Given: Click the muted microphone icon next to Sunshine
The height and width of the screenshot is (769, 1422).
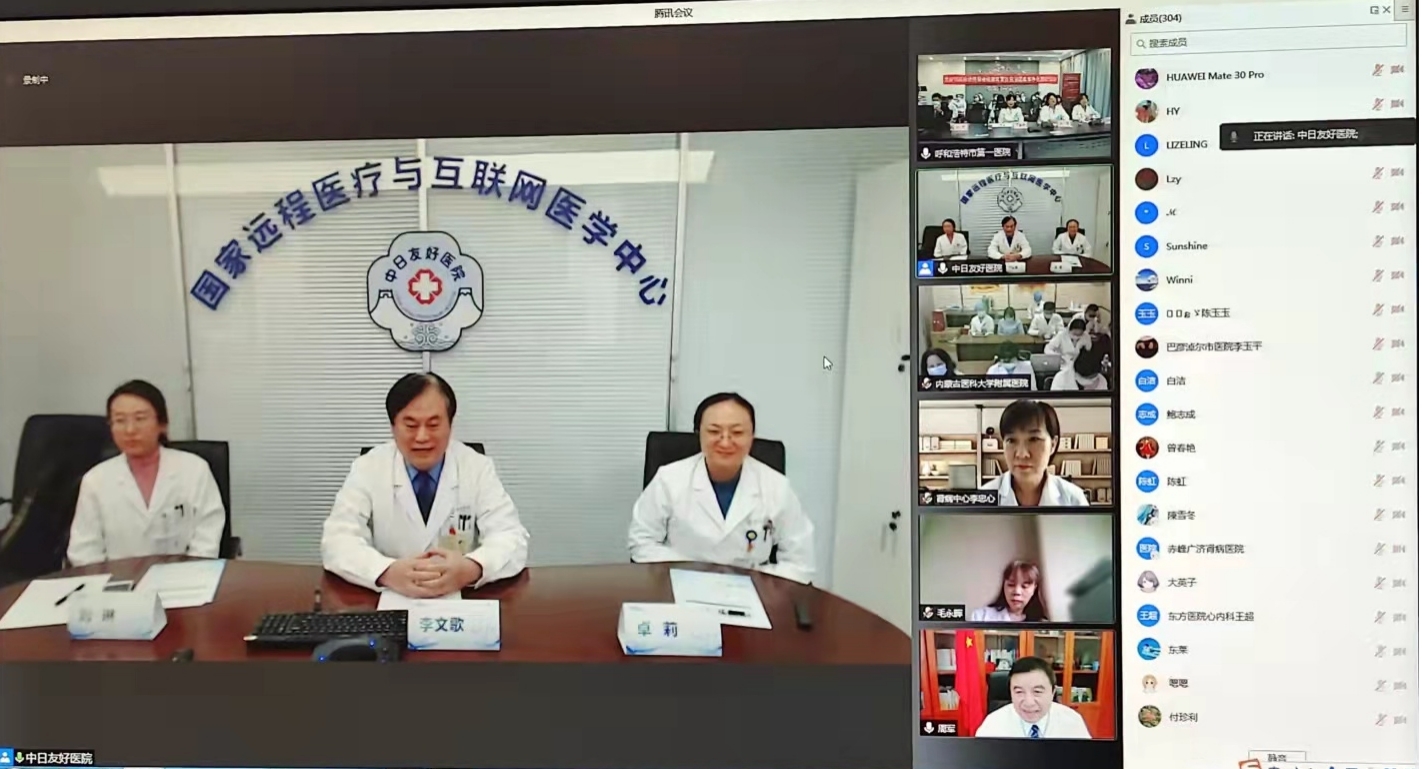Looking at the screenshot, I should click(1378, 242).
